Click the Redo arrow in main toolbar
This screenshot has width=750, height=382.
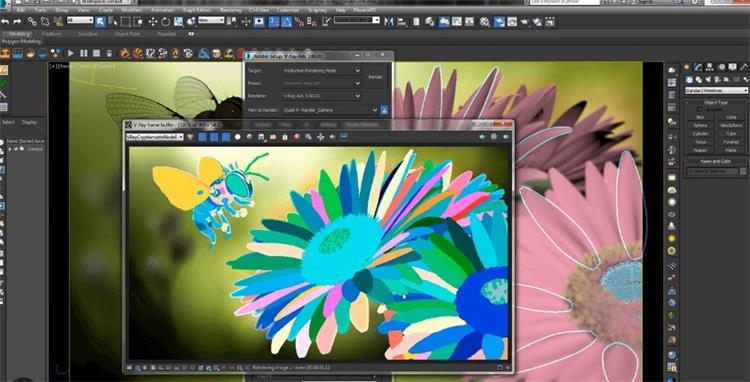pos(17,22)
